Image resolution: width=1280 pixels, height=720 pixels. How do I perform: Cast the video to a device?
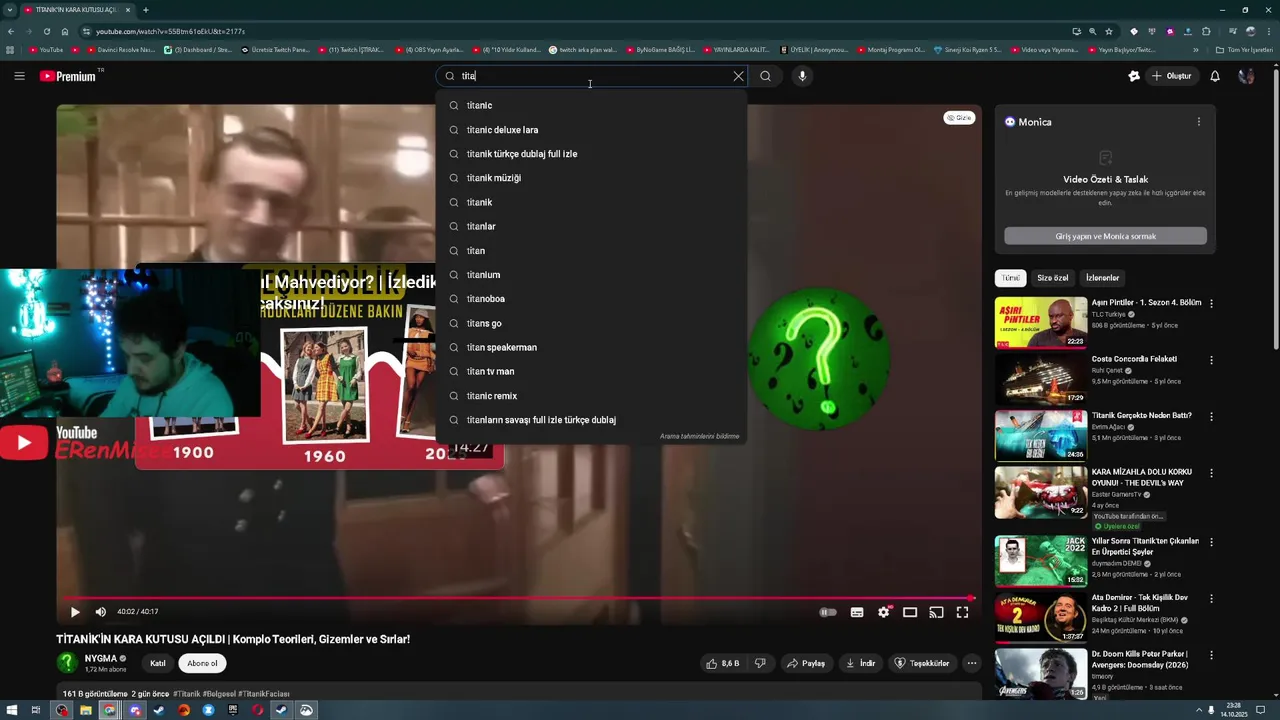pos(936,612)
